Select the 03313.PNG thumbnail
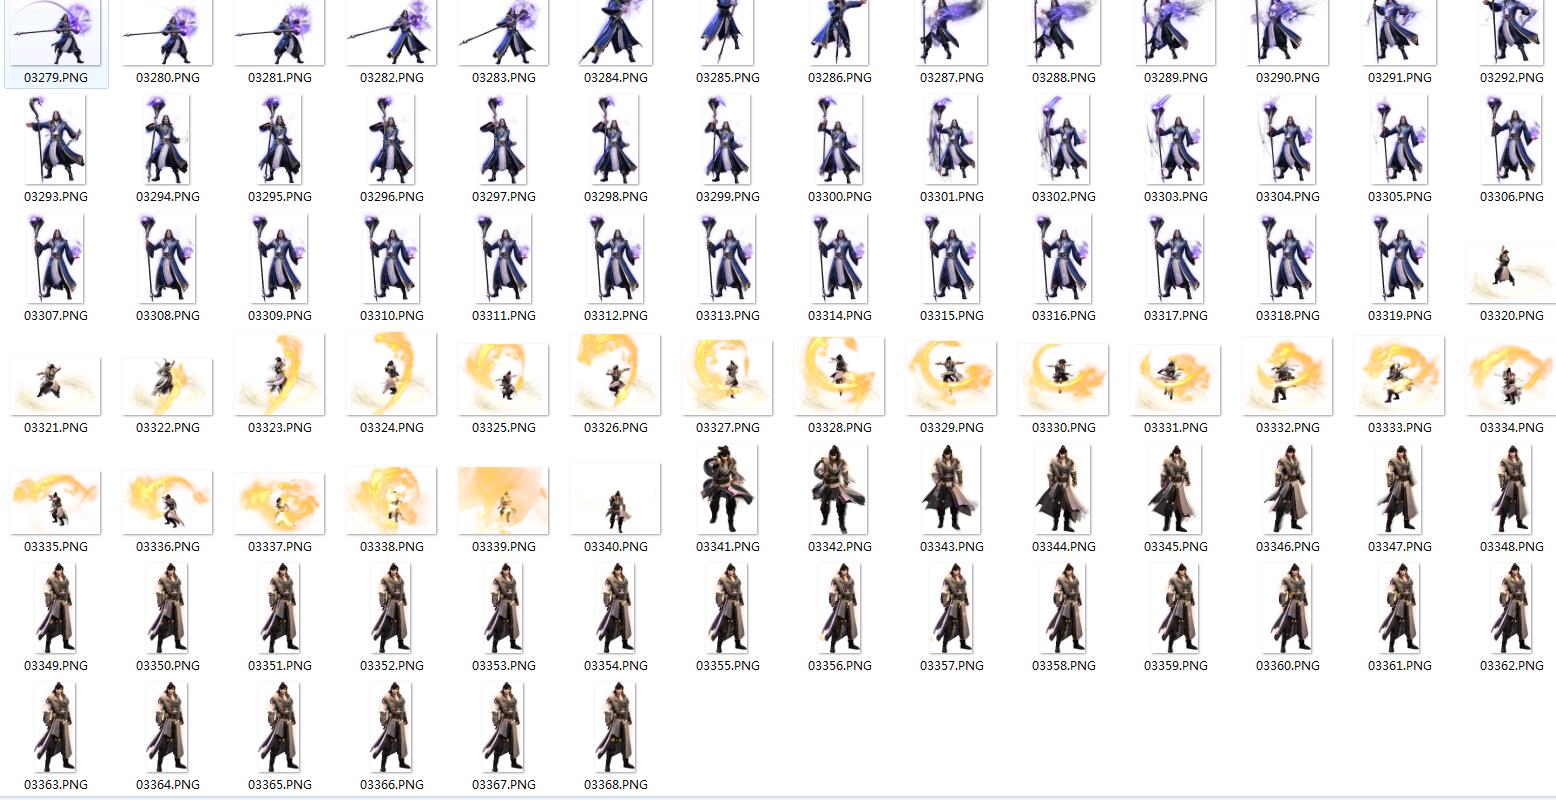Screen dimensions: 1556x800 [728, 258]
